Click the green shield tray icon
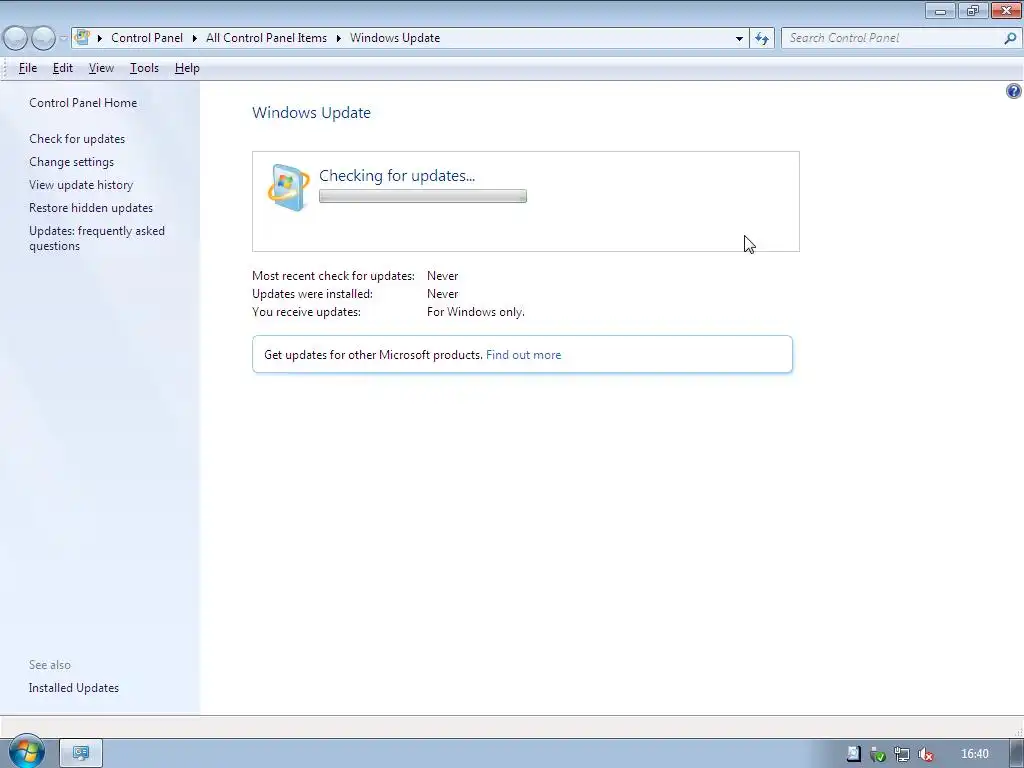1024x768 pixels. coord(878,754)
